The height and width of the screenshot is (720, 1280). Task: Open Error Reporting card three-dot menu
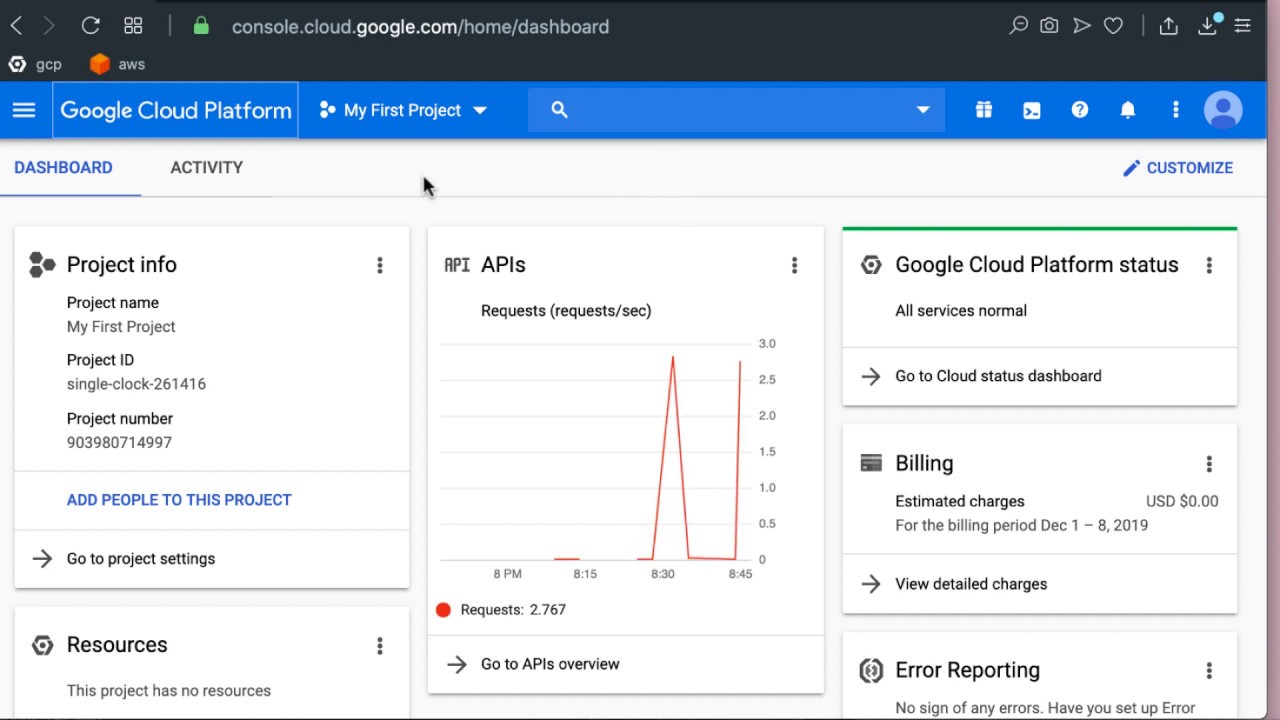pyautogui.click(x=1209, y=671)
